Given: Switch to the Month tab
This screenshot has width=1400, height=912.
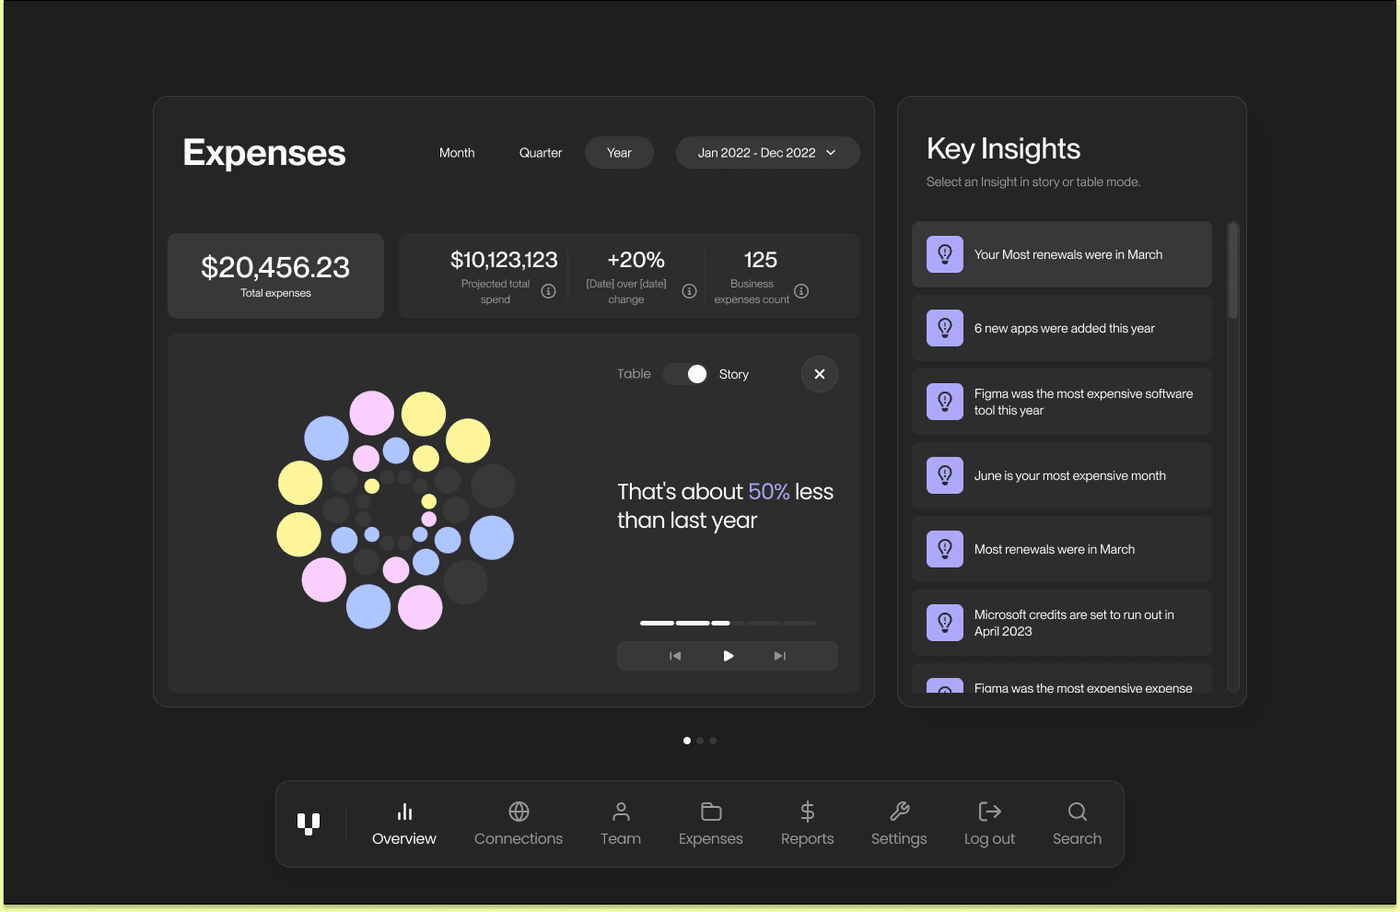Looking at the screenshot, I should coord(457,153).
